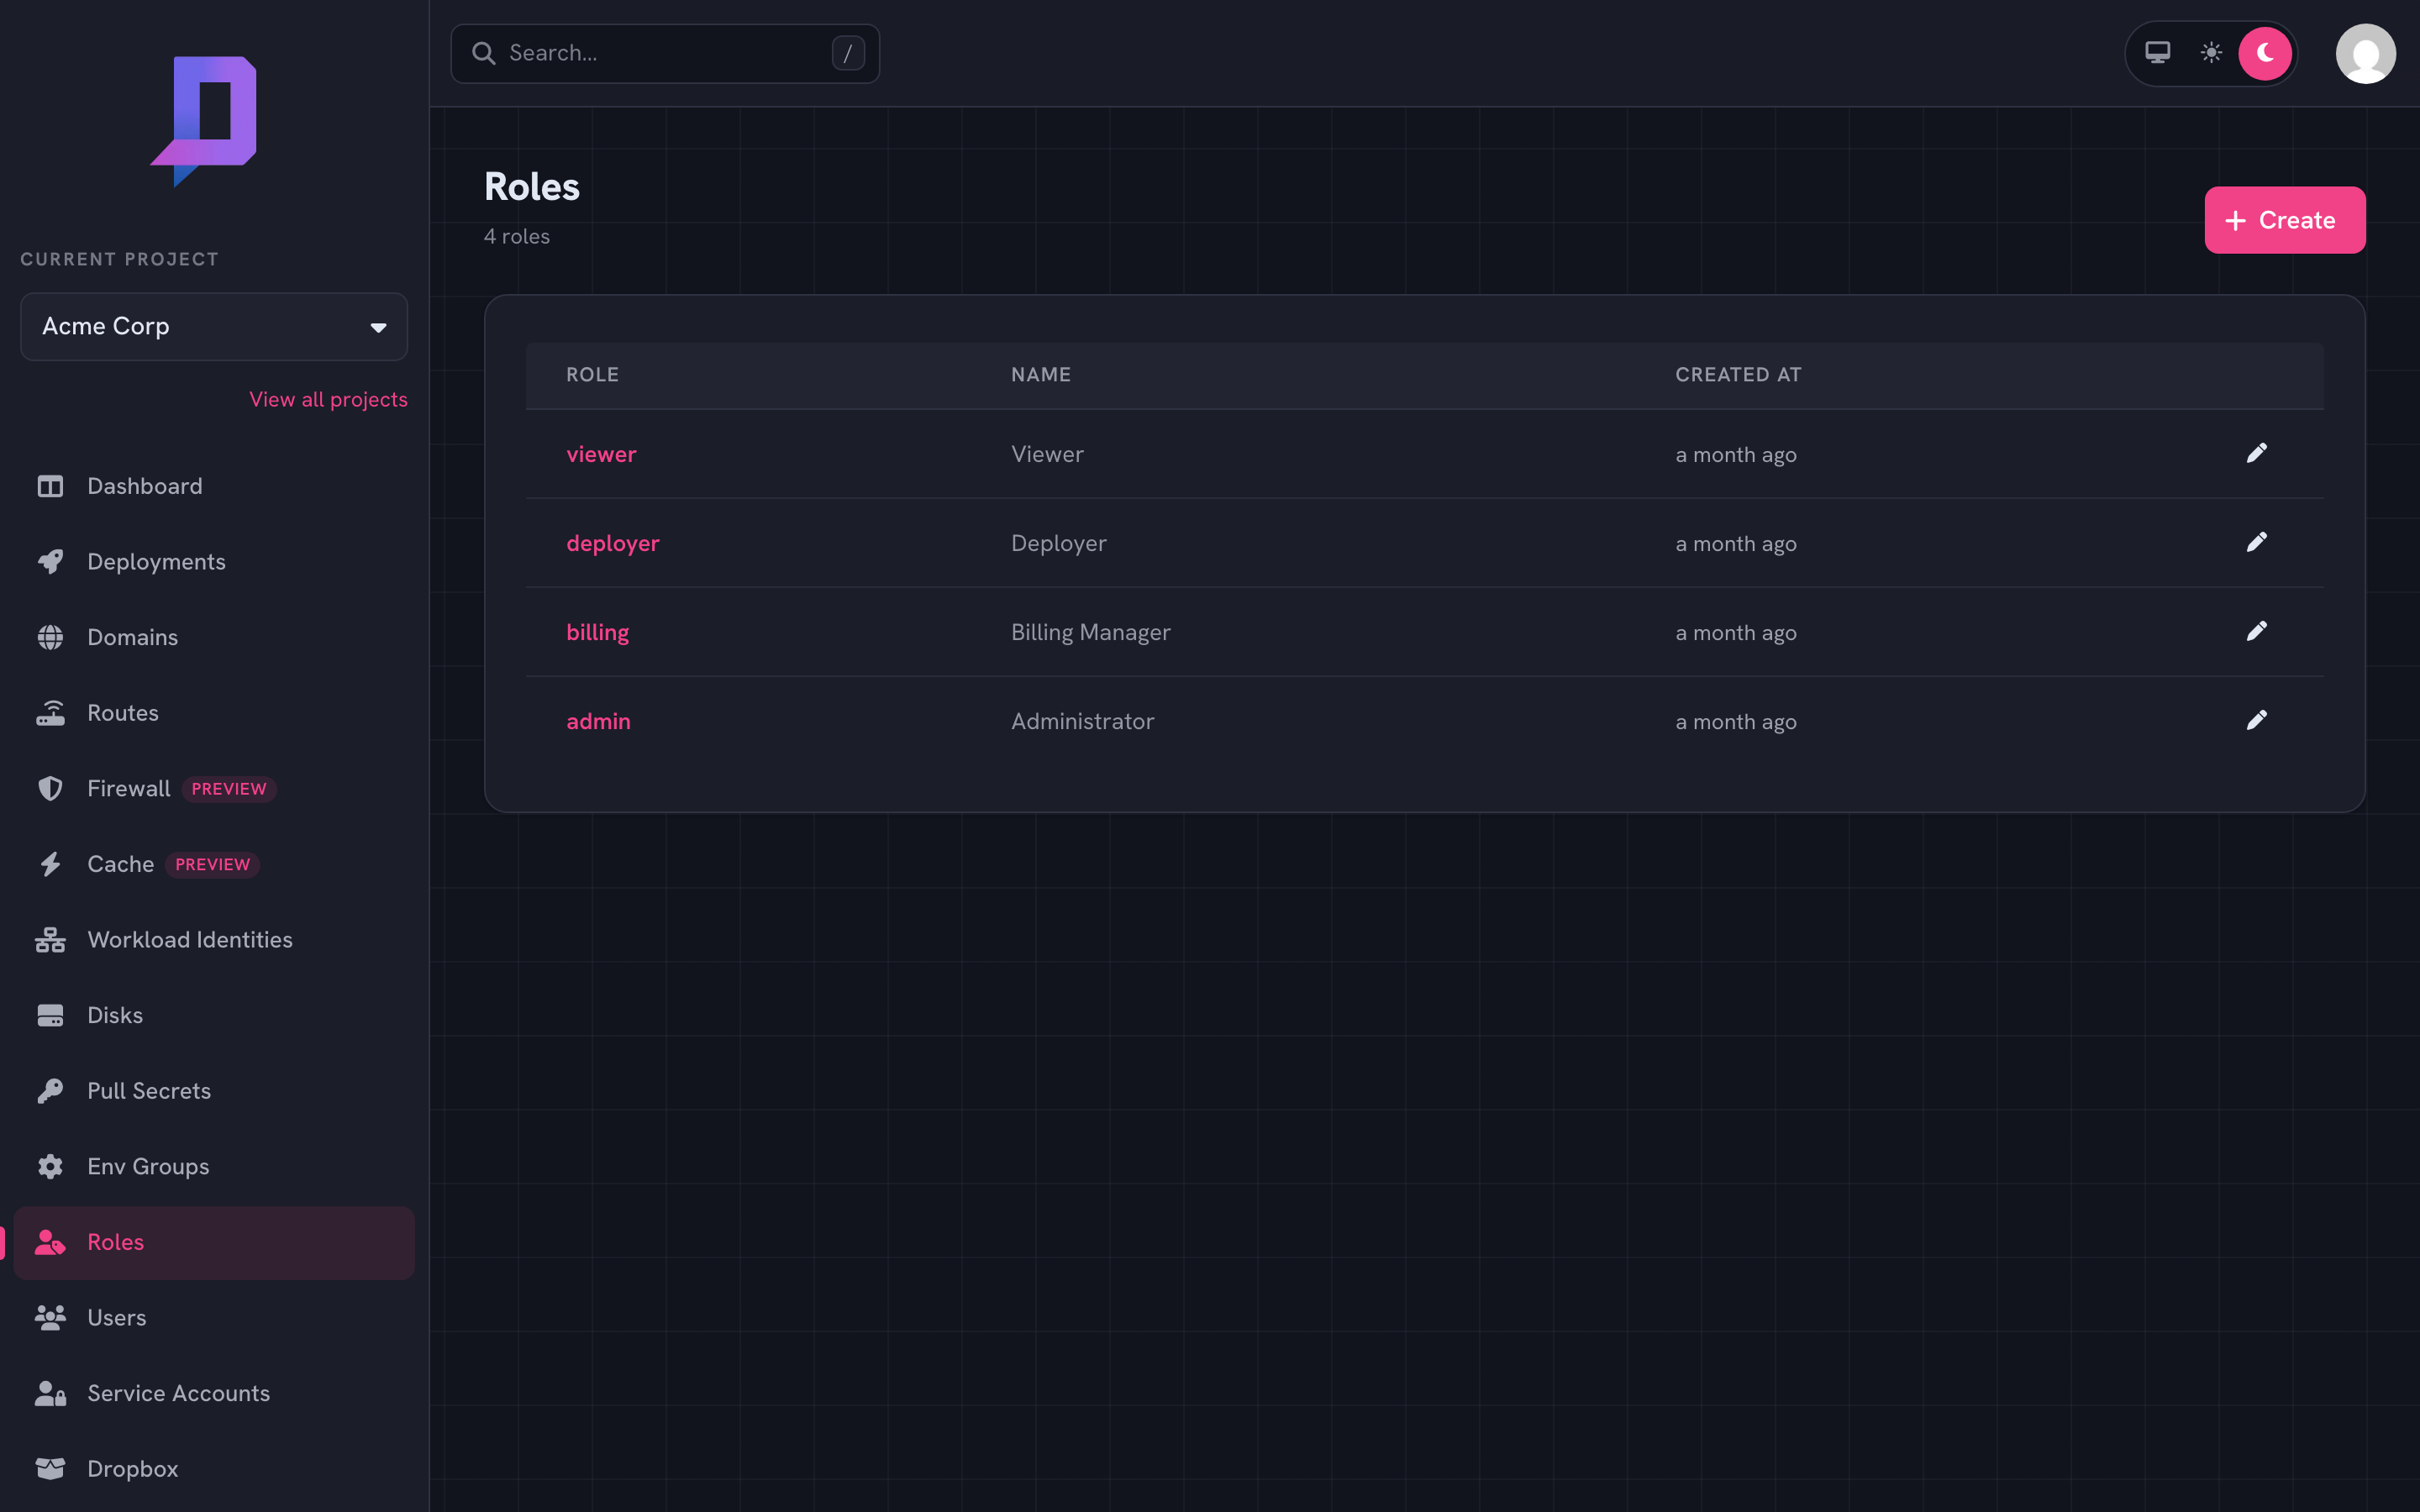
Task: Open the deployer role link
Action: point(612,543)
